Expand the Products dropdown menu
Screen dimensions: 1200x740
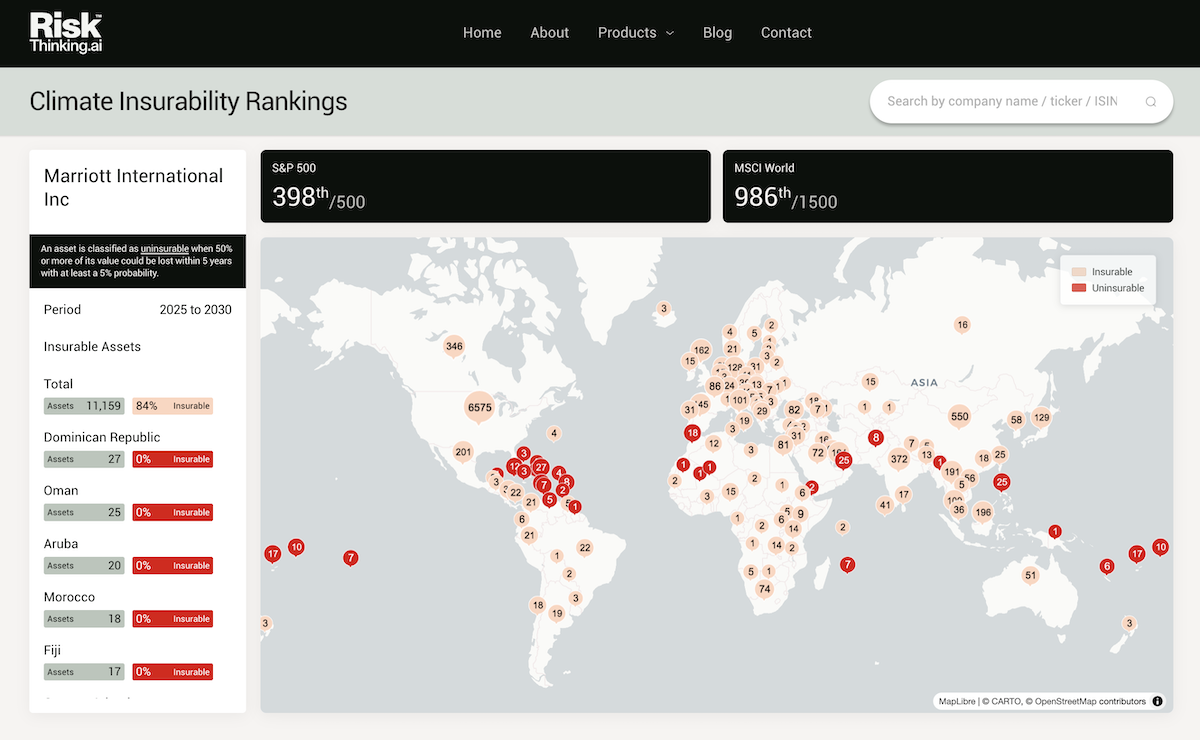[x=636, y=33]
